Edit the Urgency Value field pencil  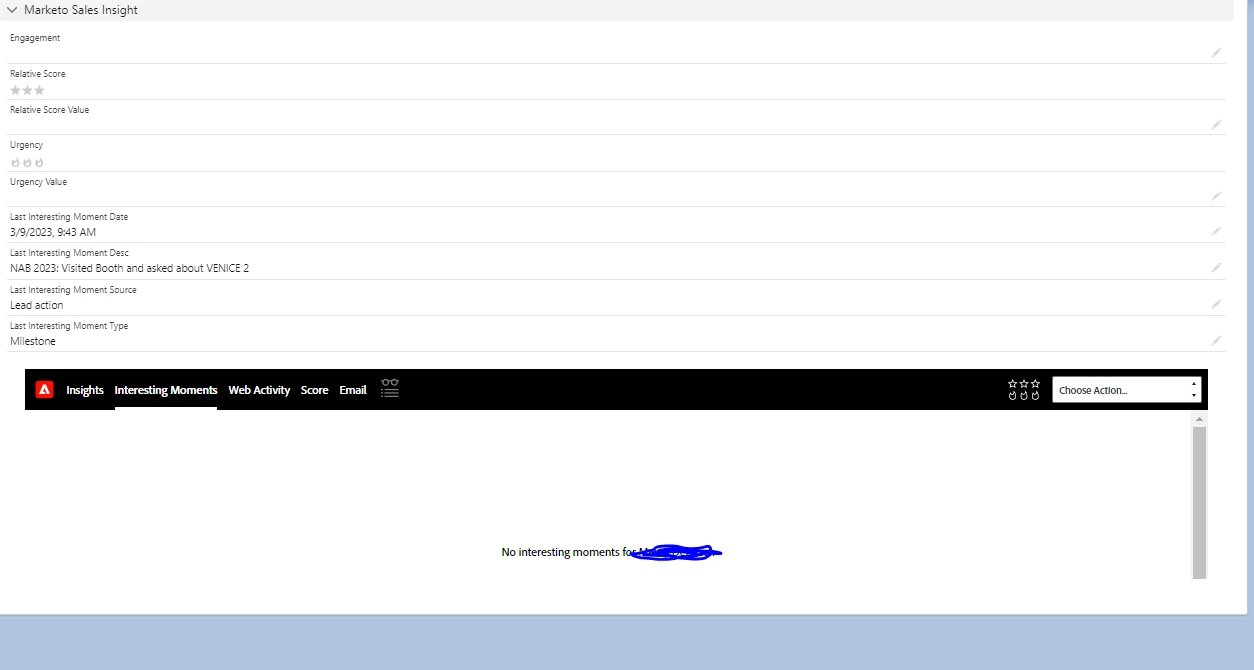point(1216,196)
